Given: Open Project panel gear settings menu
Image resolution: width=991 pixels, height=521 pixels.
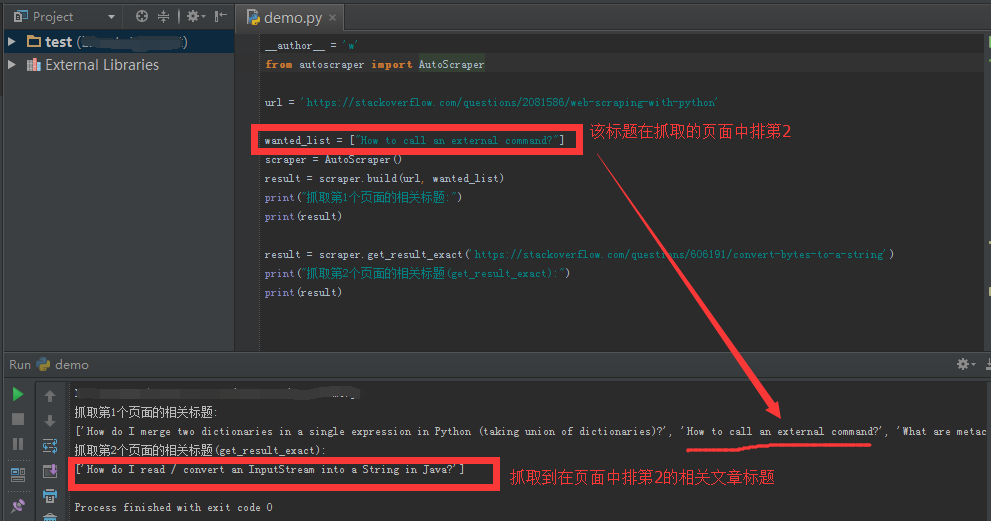Looking at the screenshot, I should [193, 16].
